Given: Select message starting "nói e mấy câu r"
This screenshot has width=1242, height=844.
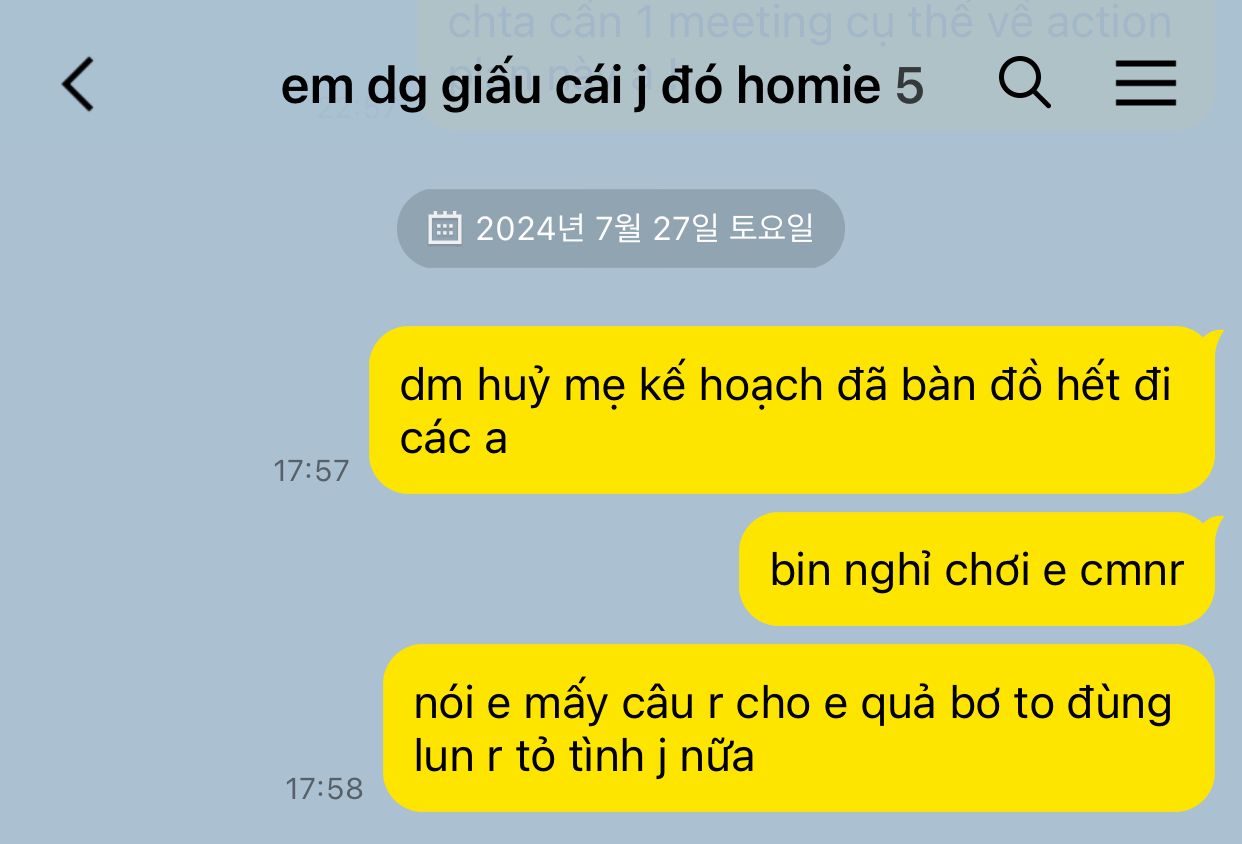Looking at the screenshot, I should (x=799, y=728).
